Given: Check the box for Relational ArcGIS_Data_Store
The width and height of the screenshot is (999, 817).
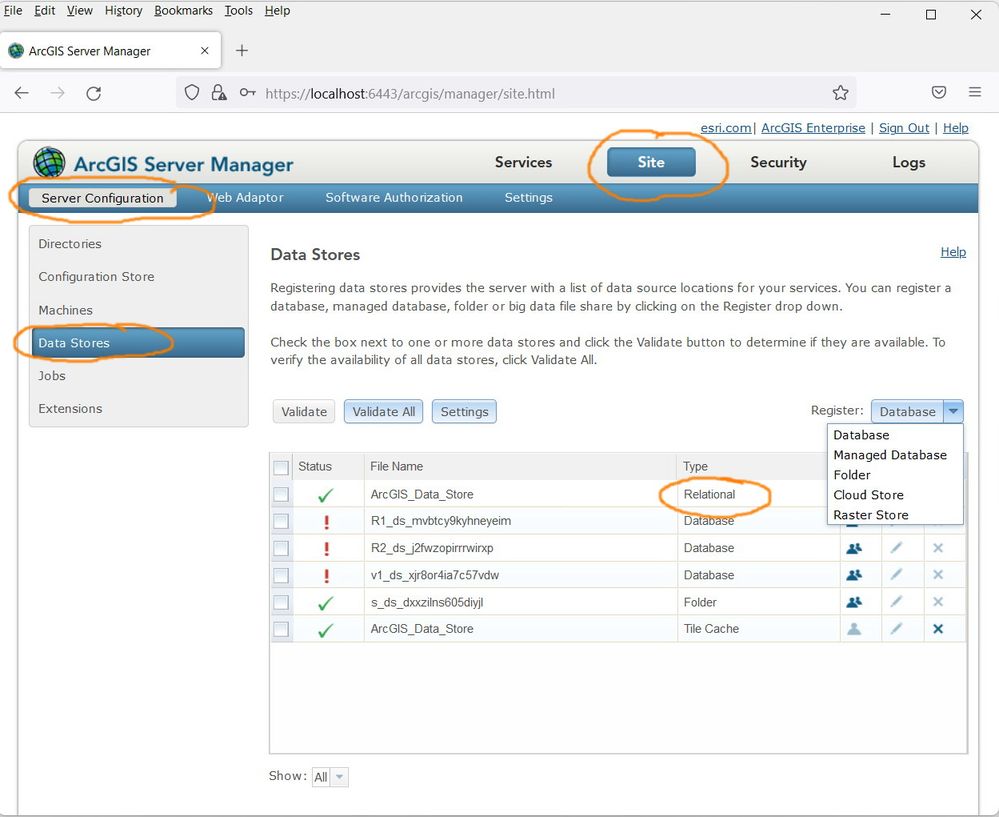Looking at the screenshot, I should [x=281, y=495].
